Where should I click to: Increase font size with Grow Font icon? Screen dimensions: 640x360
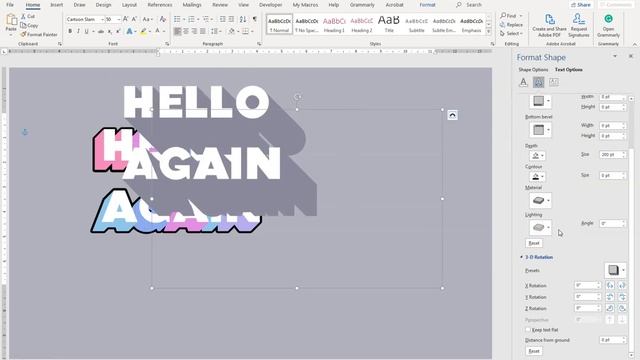click(126, 19)
